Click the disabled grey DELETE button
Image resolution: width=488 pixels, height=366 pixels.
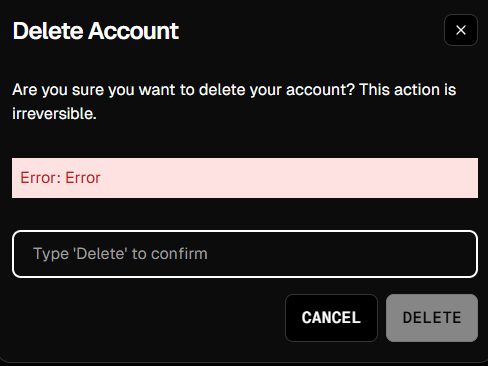click(x=432, y=318)
